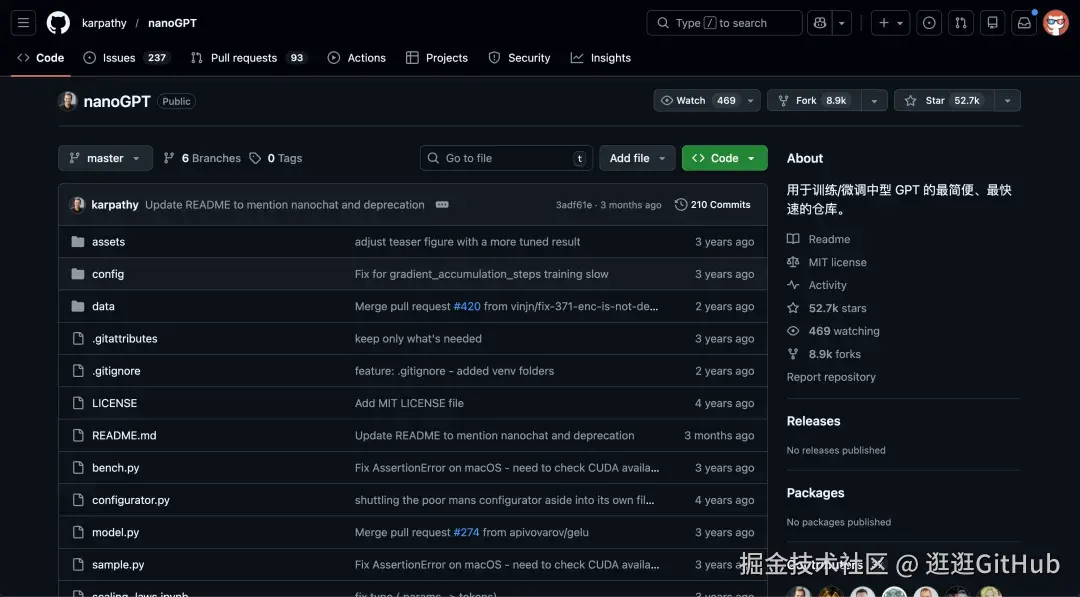The height and width of the screenshot is (597, 1080).
Task: Open the issues icon in top bar
Action: (929, 23)
